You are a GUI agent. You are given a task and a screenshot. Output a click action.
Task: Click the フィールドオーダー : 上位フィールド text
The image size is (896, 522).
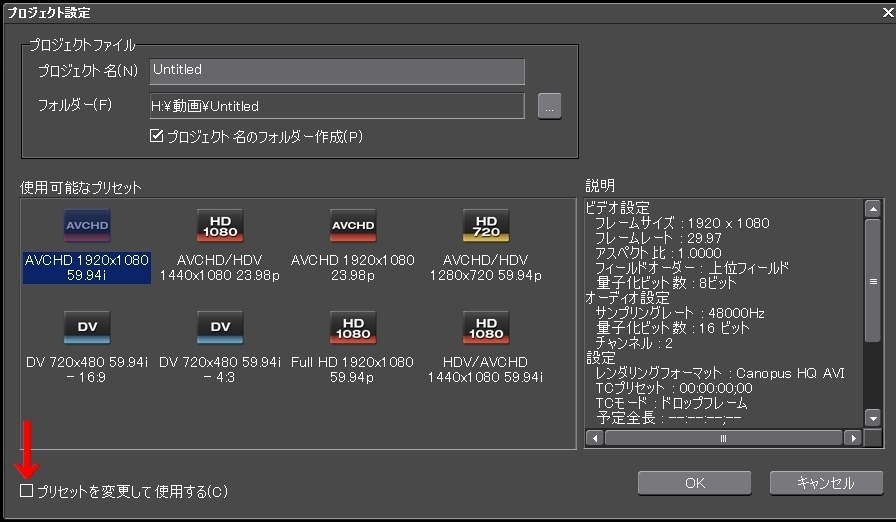point(692,268)
